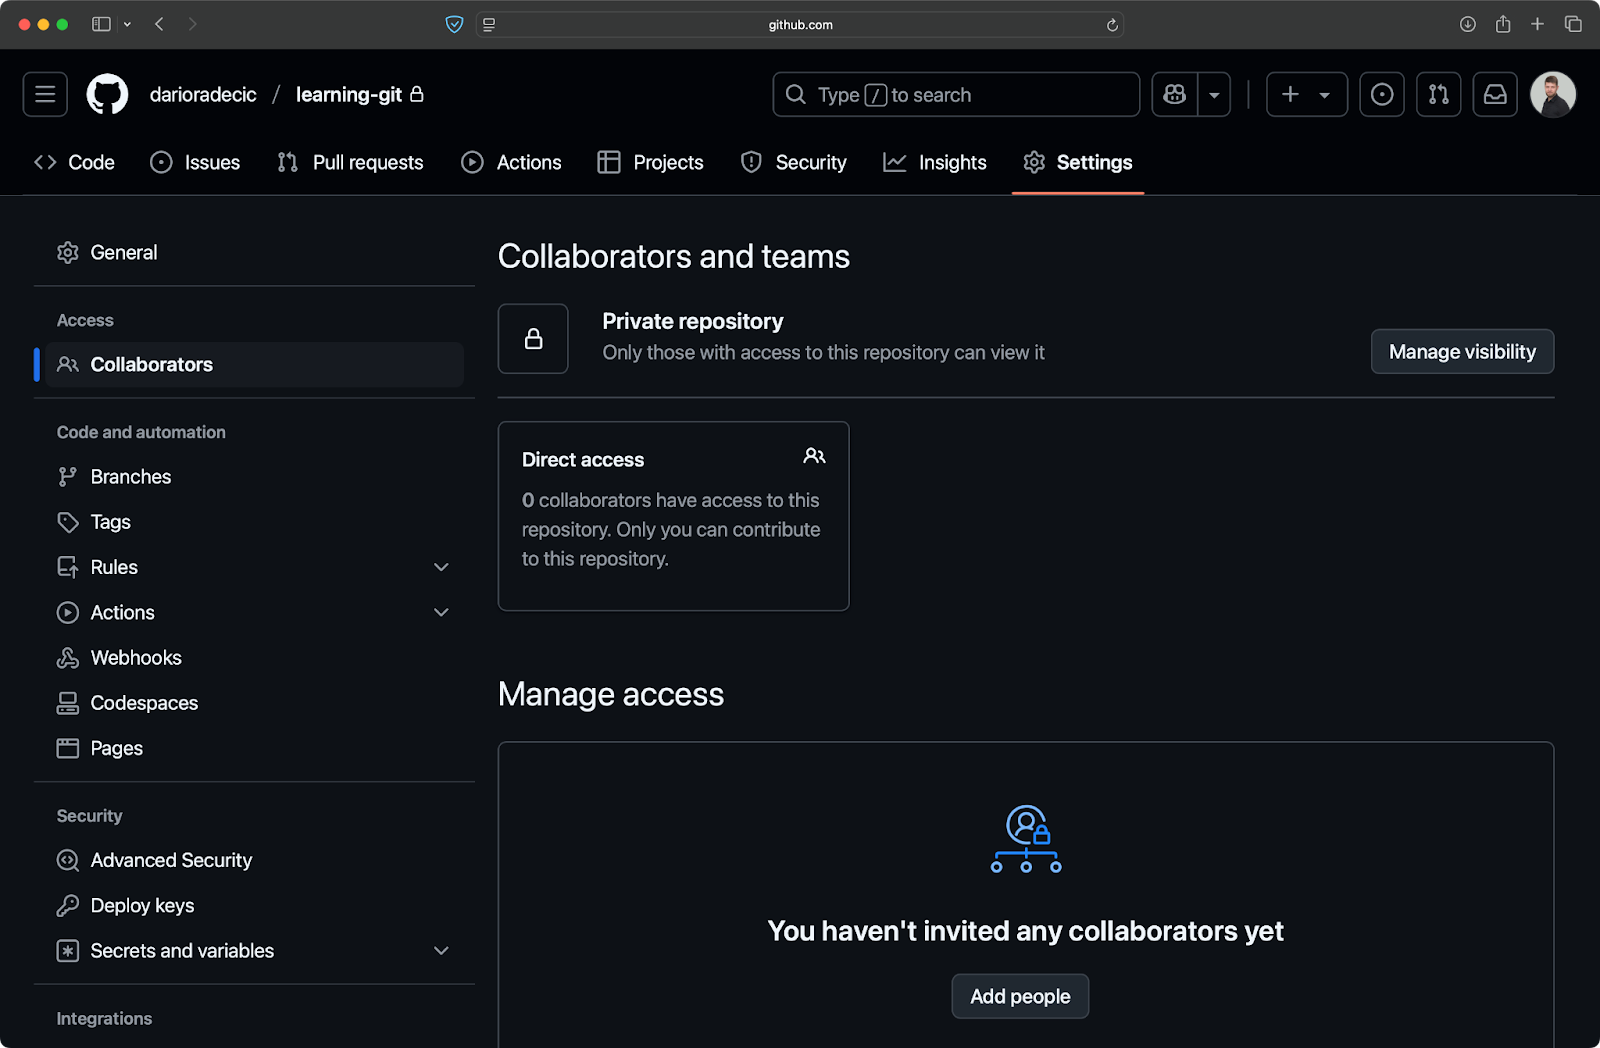
Task: Click the Add people button
Action: (1020, 996)
